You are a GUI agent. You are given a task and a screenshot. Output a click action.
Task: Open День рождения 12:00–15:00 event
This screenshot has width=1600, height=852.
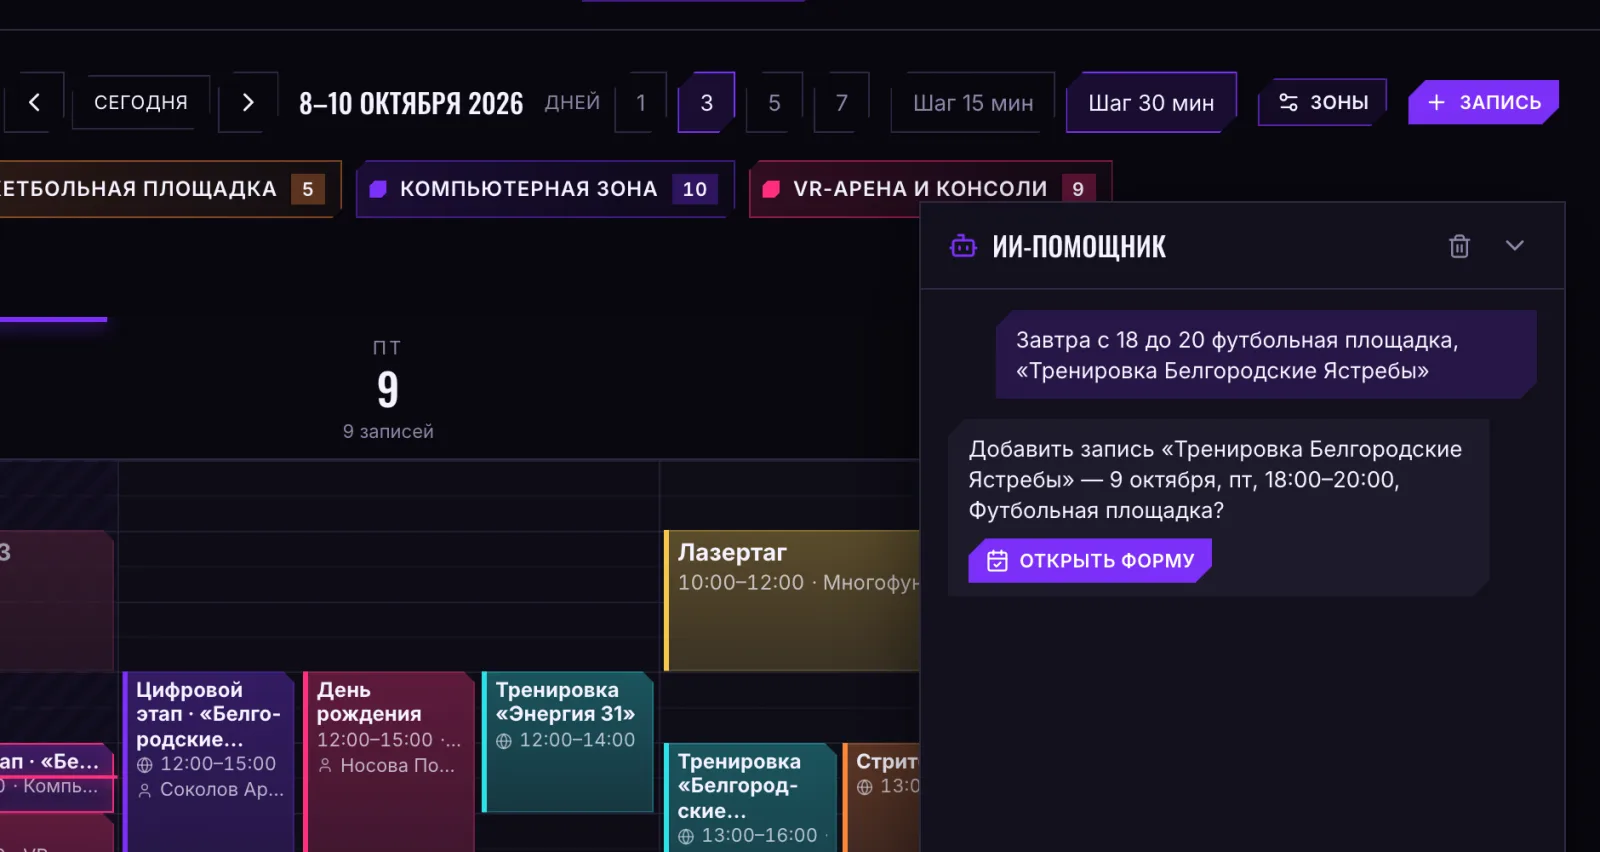[389, 760]
